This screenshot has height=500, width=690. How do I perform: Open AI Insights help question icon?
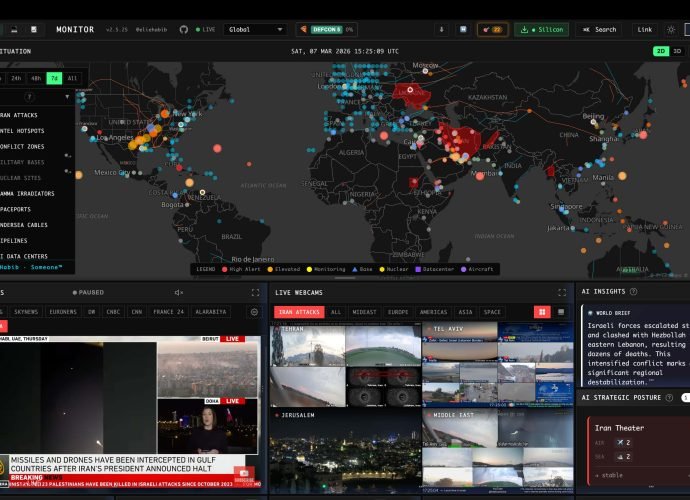click(633, 291)
